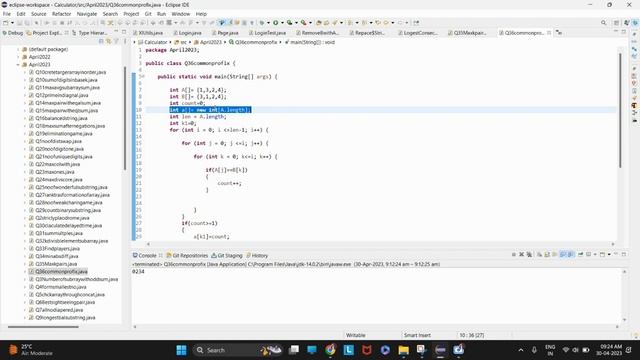Open the Refactor menu
Viewport: 640px width, 360px height.
pos(61,14)
